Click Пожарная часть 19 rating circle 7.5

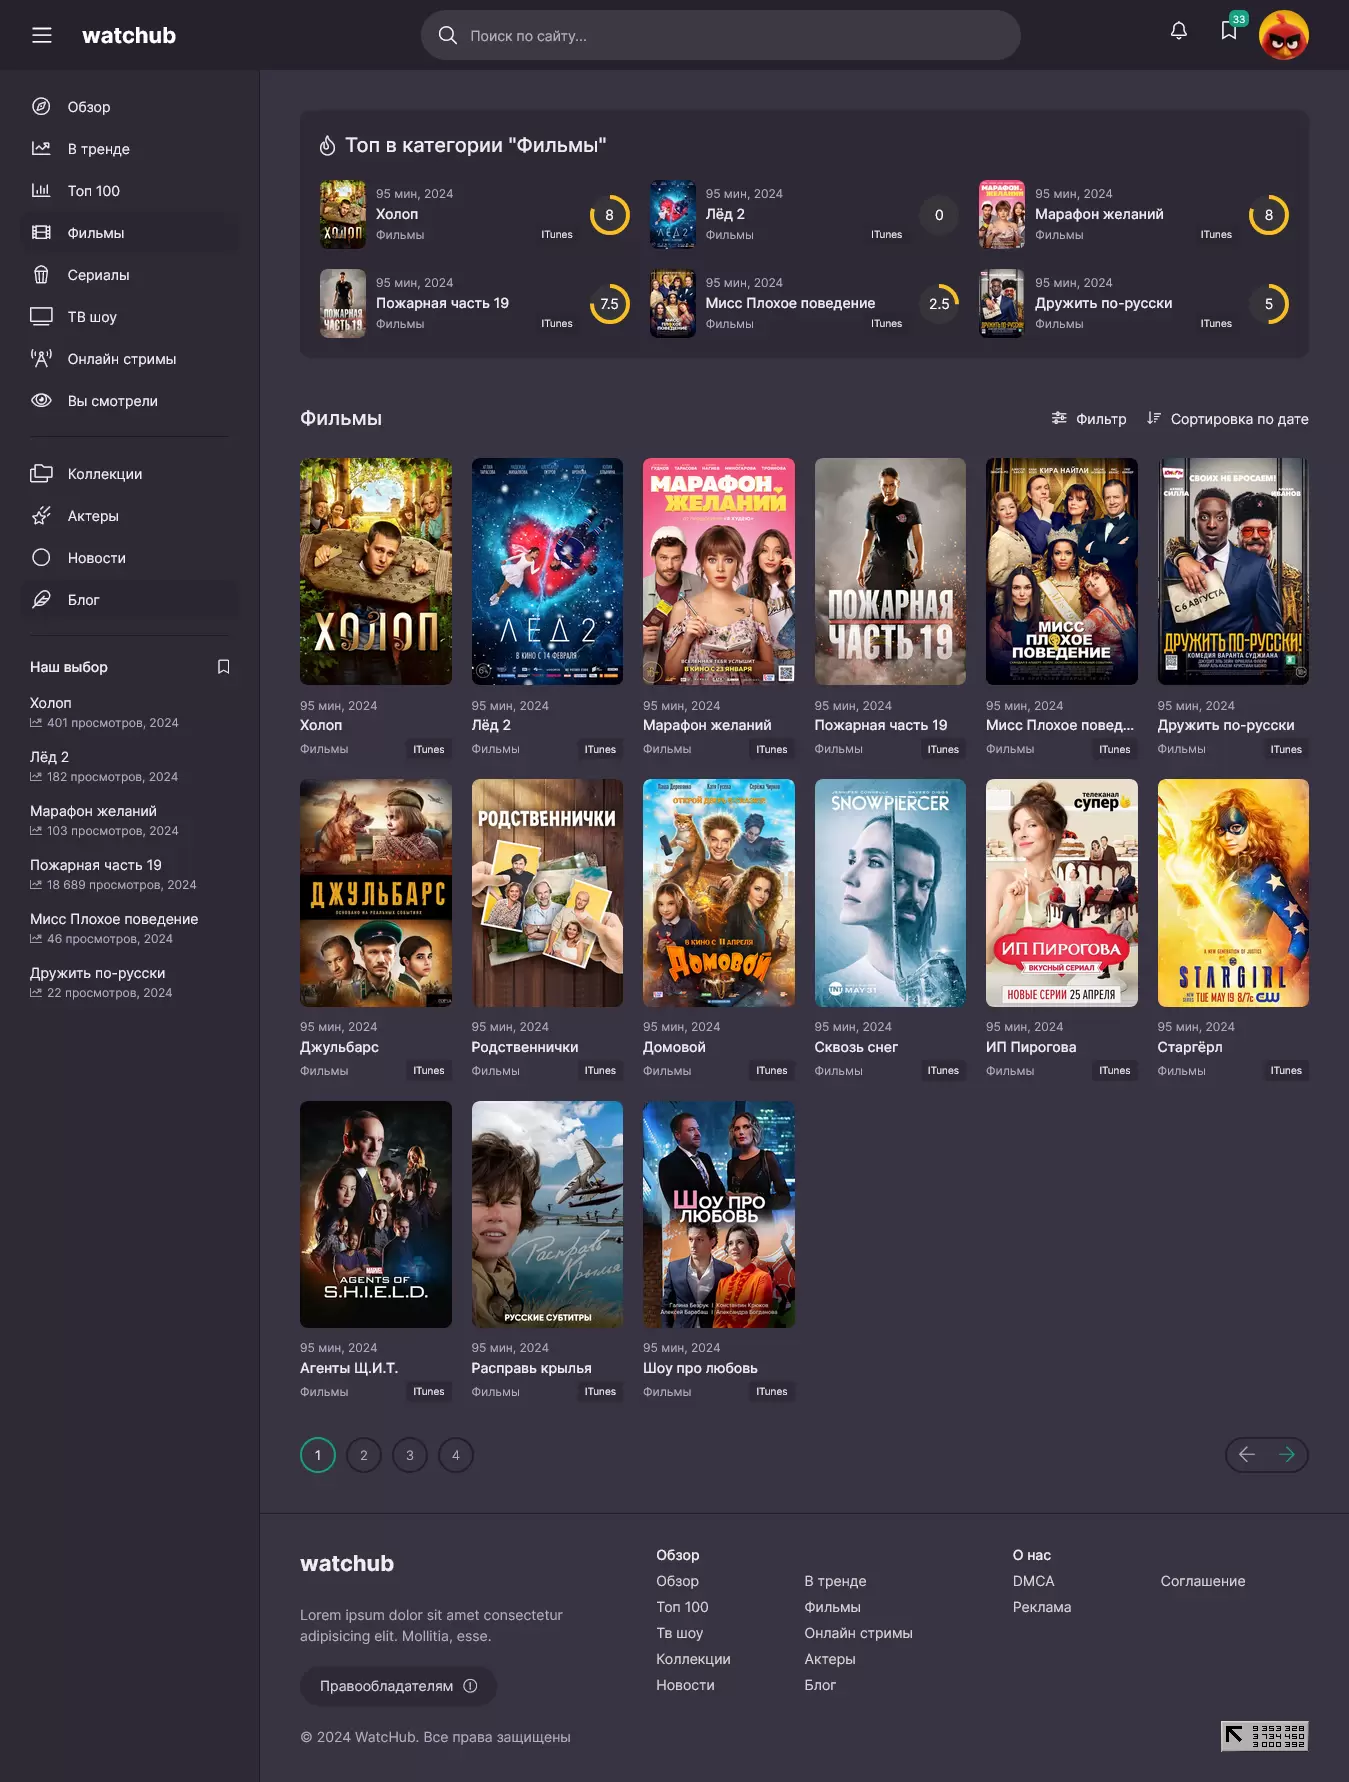[x=609, y=304]
